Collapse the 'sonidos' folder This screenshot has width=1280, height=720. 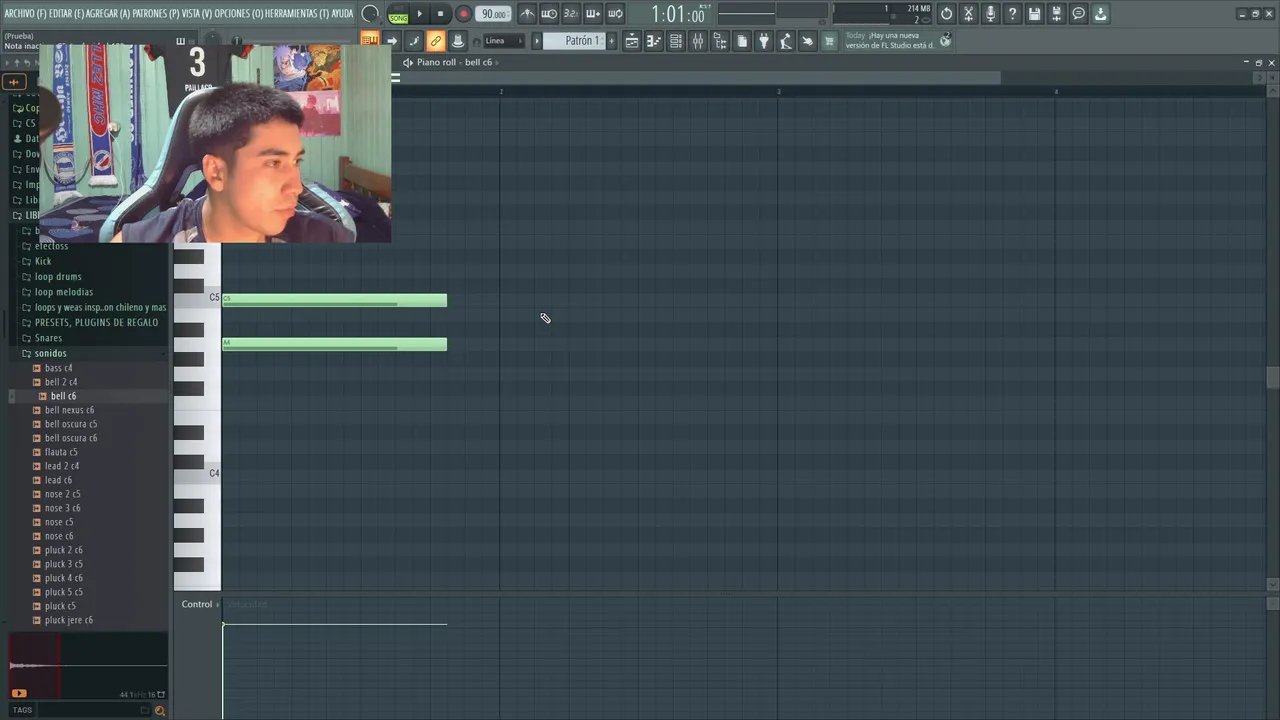(x=50, y=353)
